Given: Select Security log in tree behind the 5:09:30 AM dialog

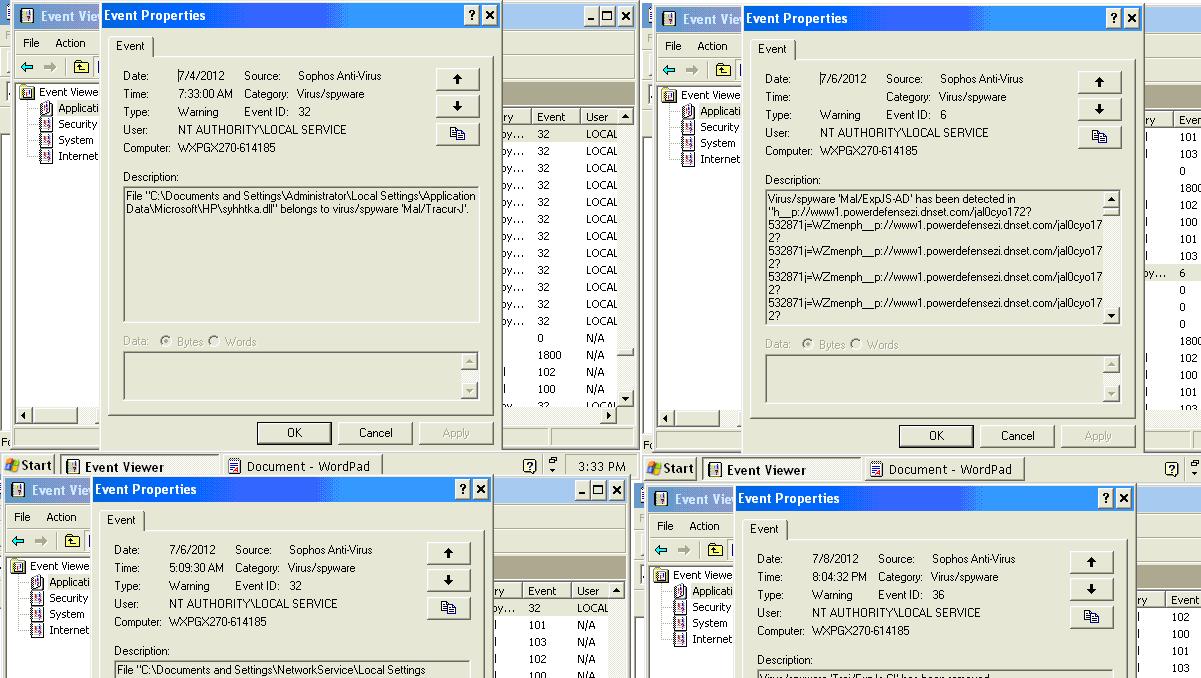Looking at the screenshot, I should (61, 598).
